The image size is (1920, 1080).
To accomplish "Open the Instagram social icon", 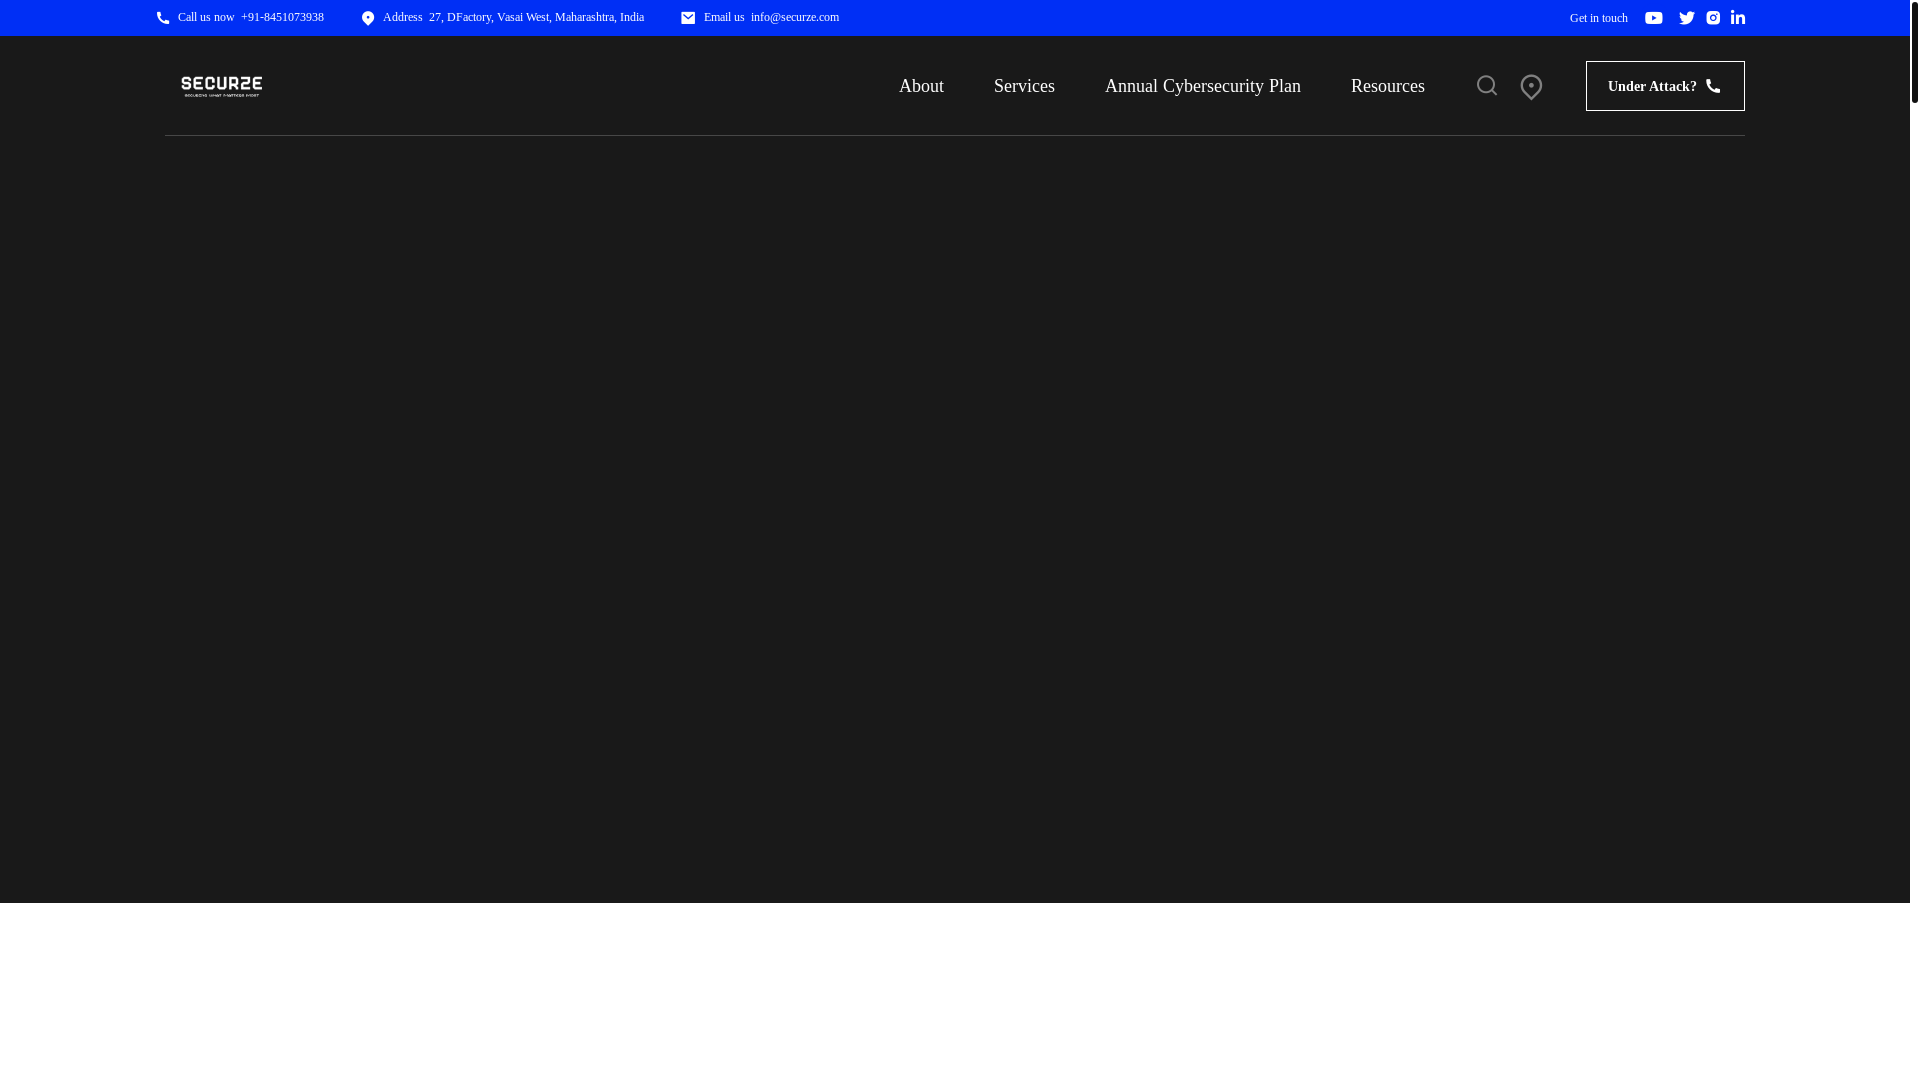I will coord(1713,18).
